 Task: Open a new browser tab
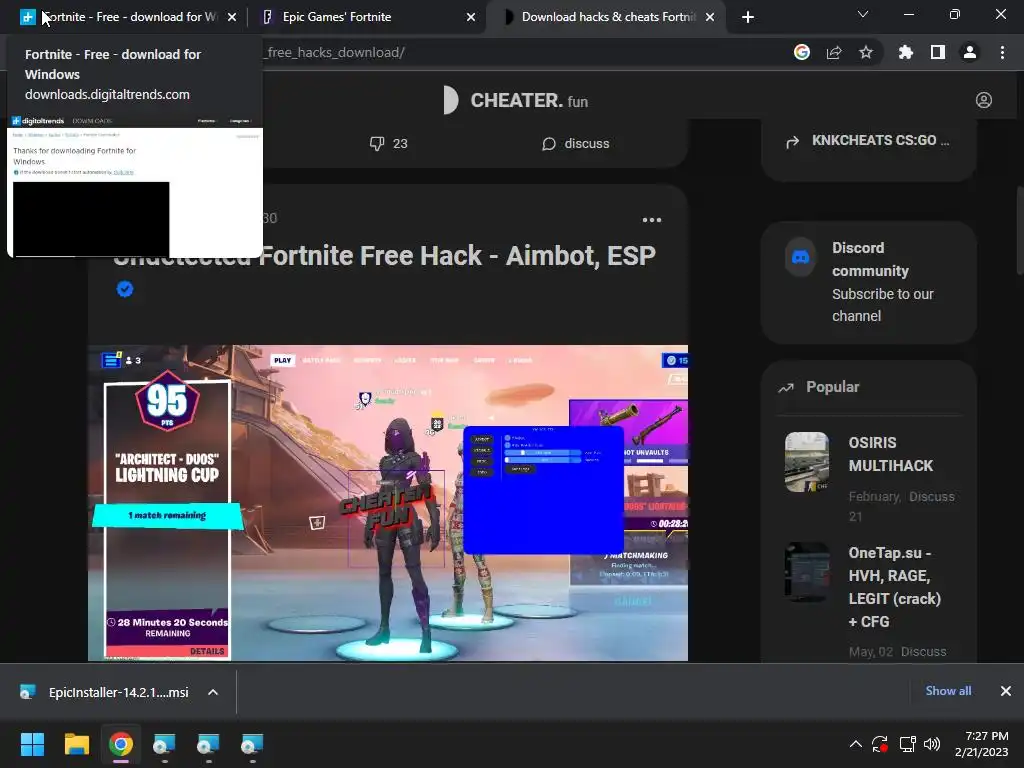[748, 17]
